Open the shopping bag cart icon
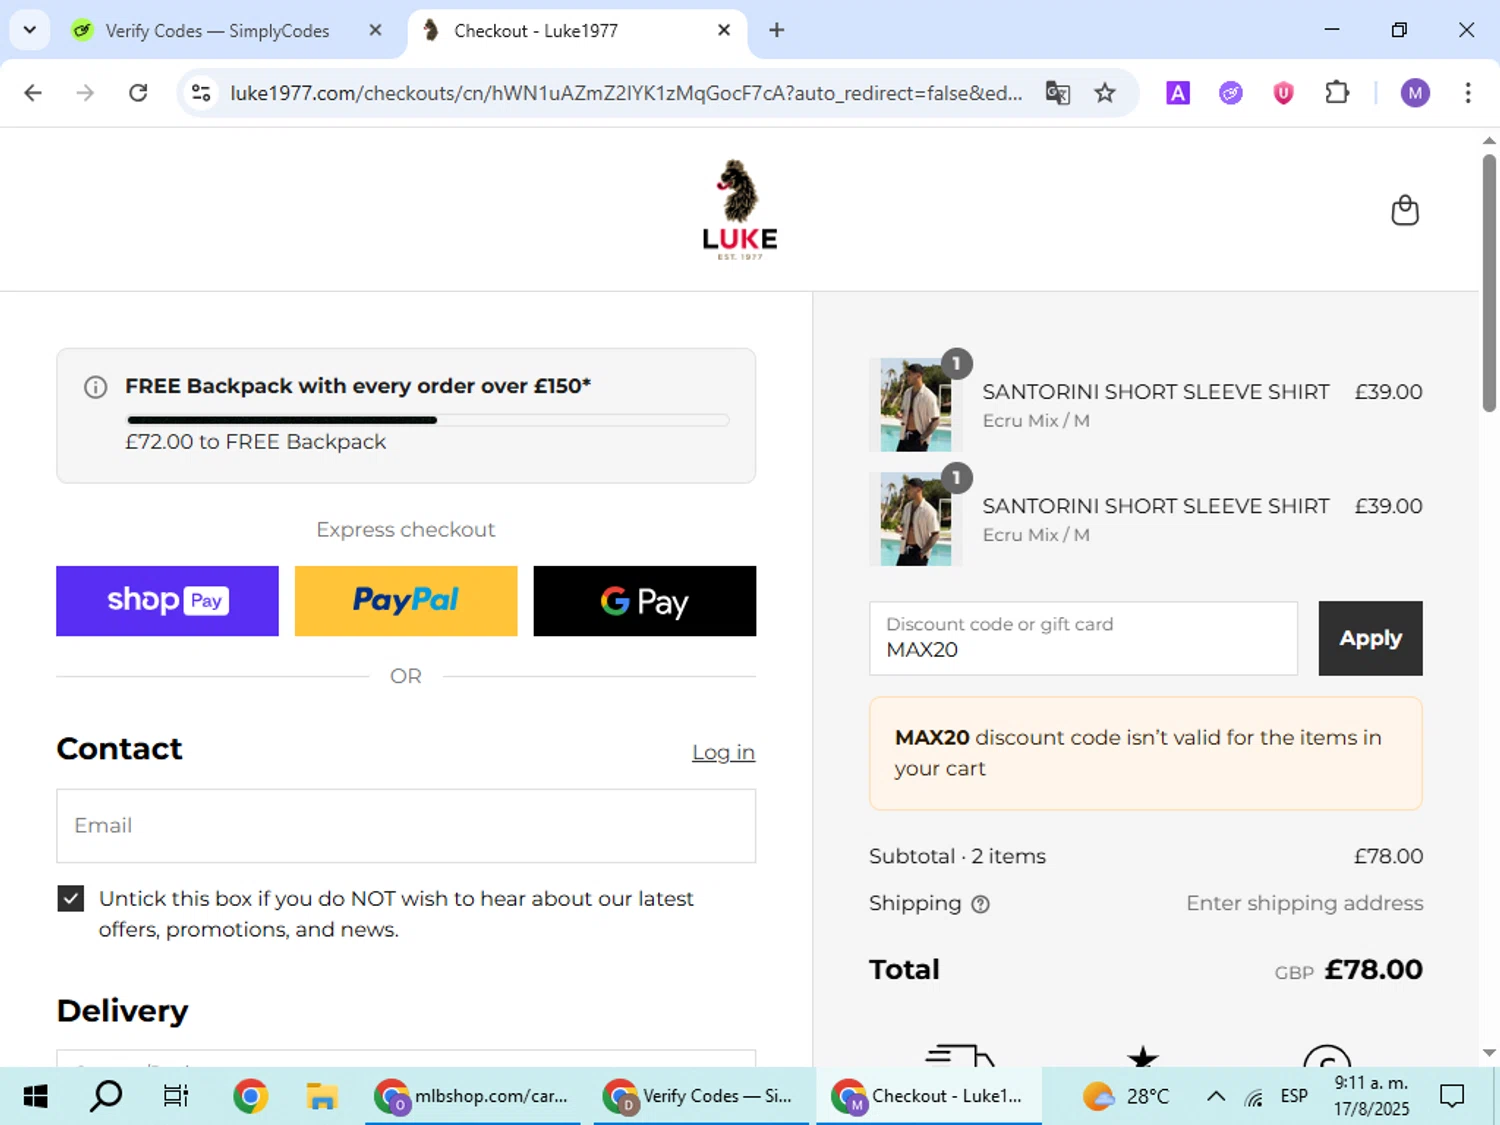1500x1125 pixels. (1405, 210)
